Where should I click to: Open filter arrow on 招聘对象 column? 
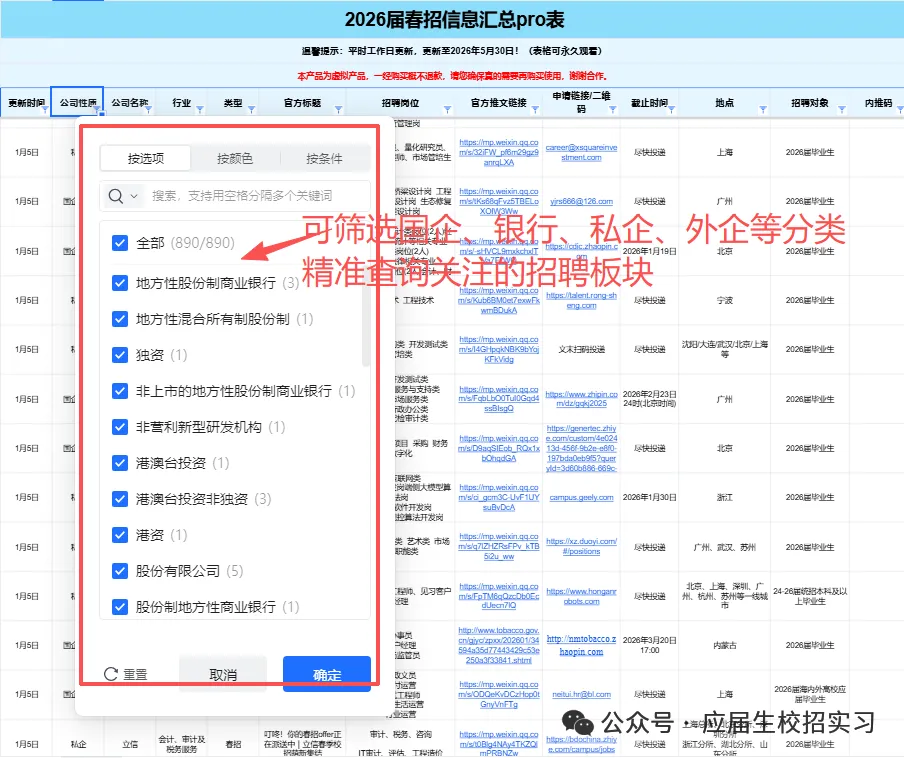842,109
